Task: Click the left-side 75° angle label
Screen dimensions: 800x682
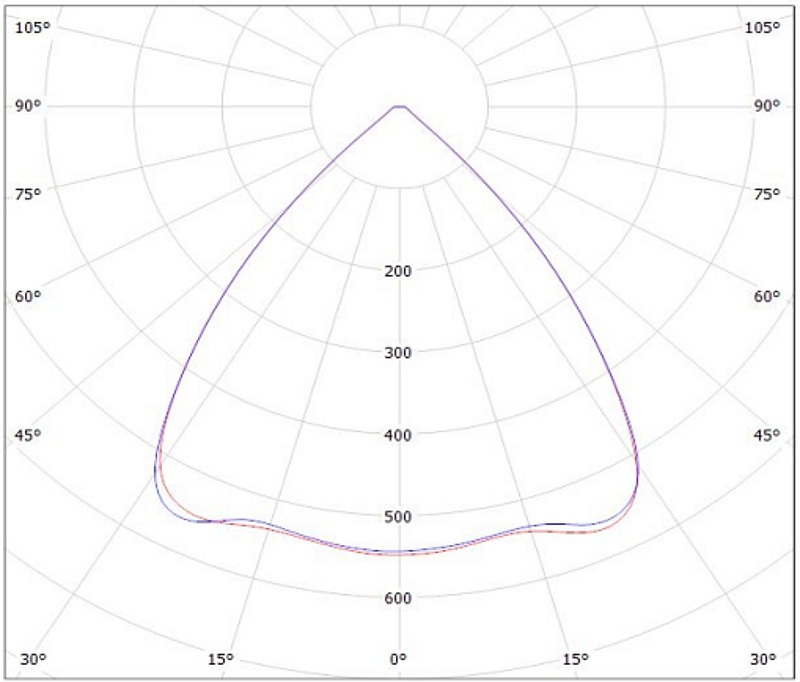Action: point(28,194)
